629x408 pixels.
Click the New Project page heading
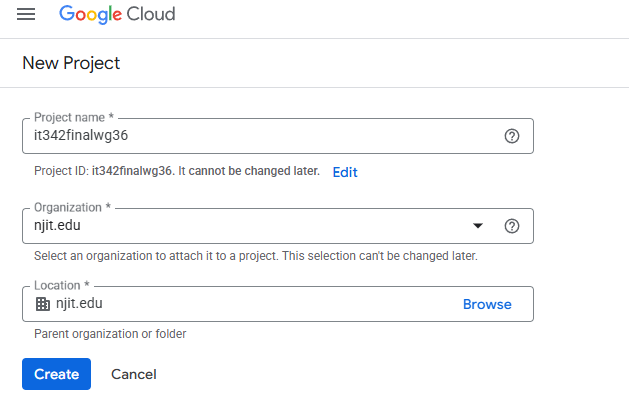pyautogui.click(x=71, y=63)
